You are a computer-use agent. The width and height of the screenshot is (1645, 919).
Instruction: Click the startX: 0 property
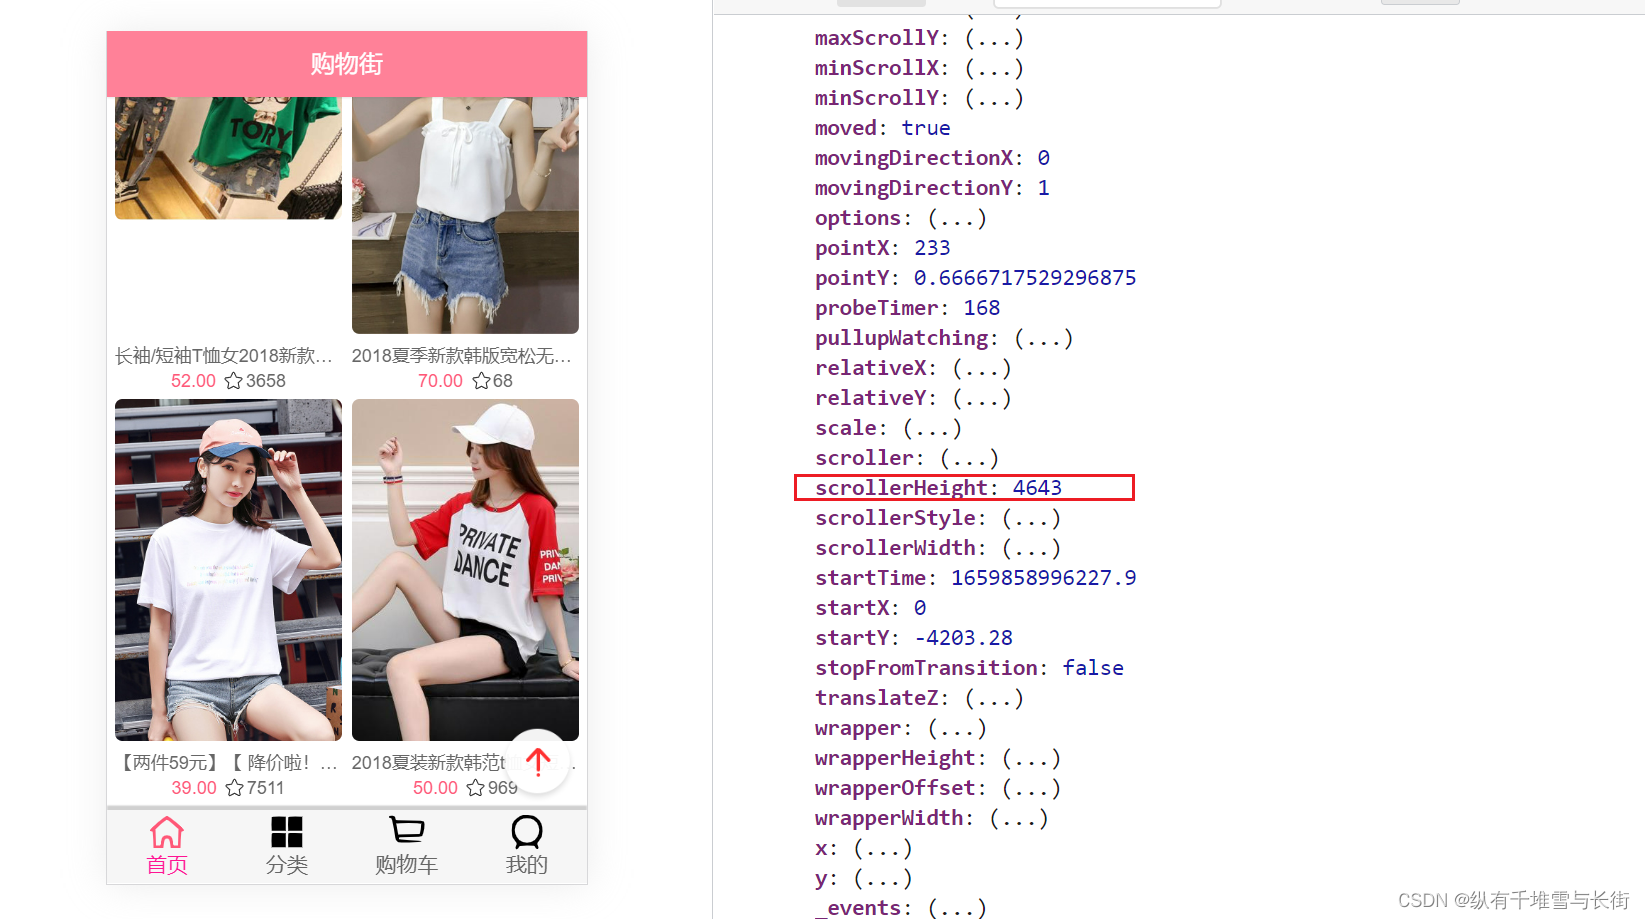pos(870,608)
